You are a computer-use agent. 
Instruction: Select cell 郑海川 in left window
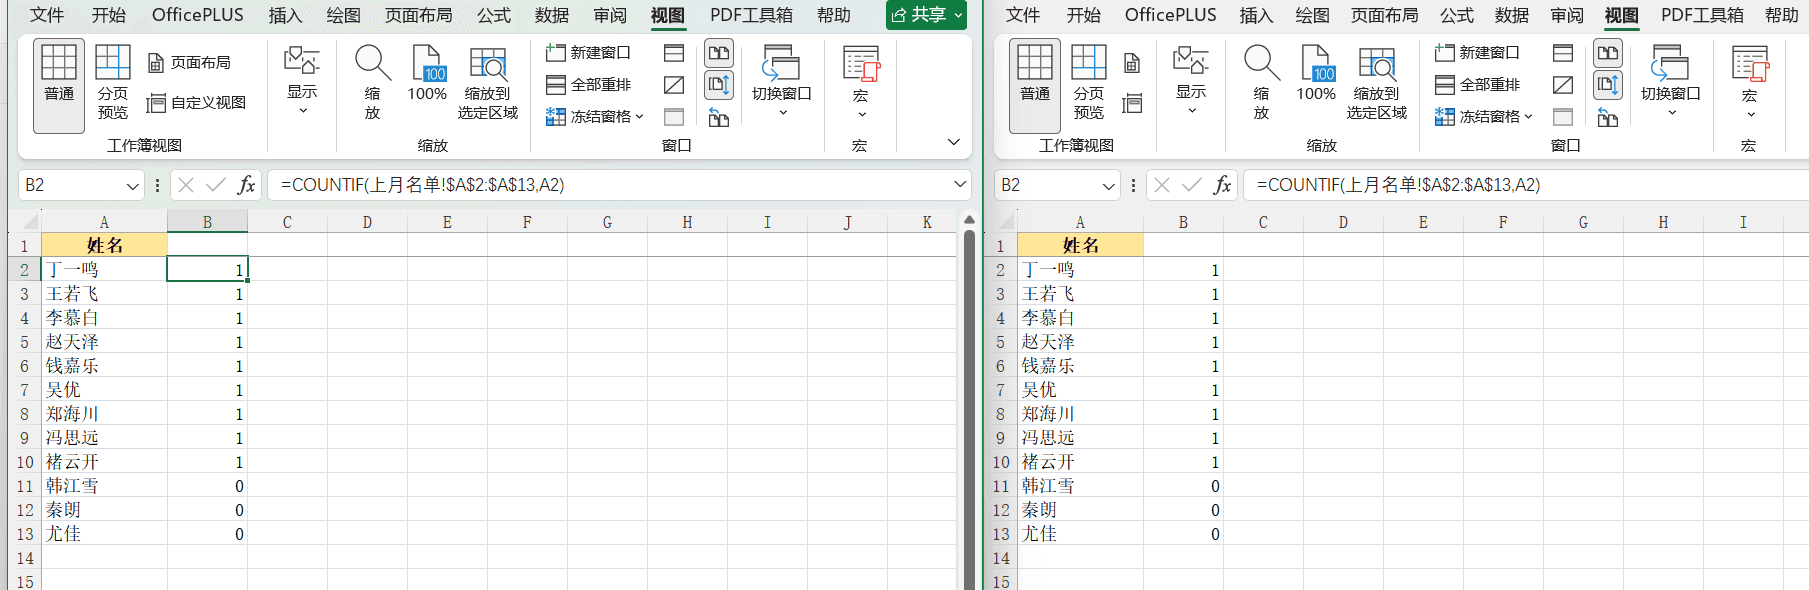coord(104,414)
